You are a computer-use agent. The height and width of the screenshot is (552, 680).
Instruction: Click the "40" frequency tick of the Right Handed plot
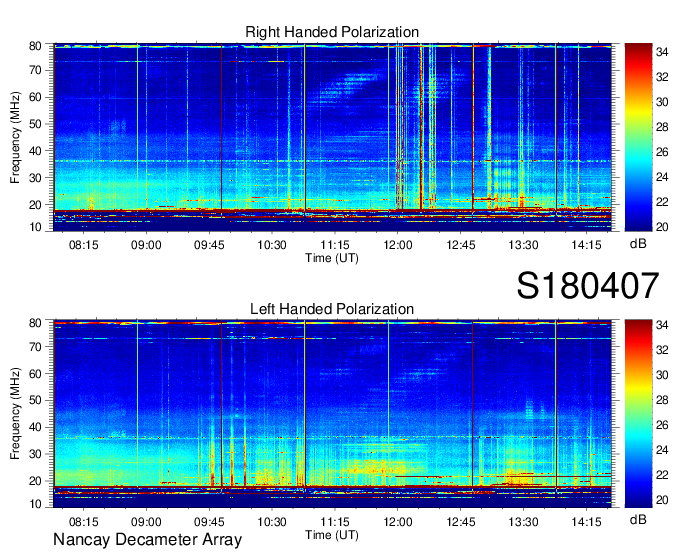tap(35, 151)
